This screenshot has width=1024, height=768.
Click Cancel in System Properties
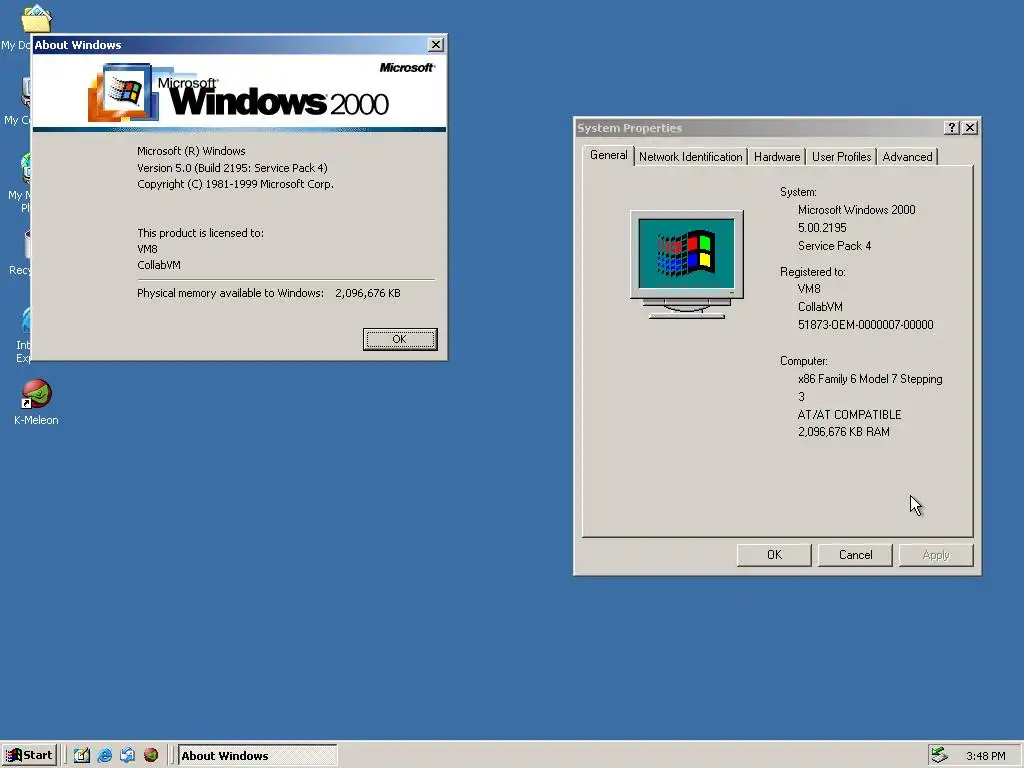(855, 554)
